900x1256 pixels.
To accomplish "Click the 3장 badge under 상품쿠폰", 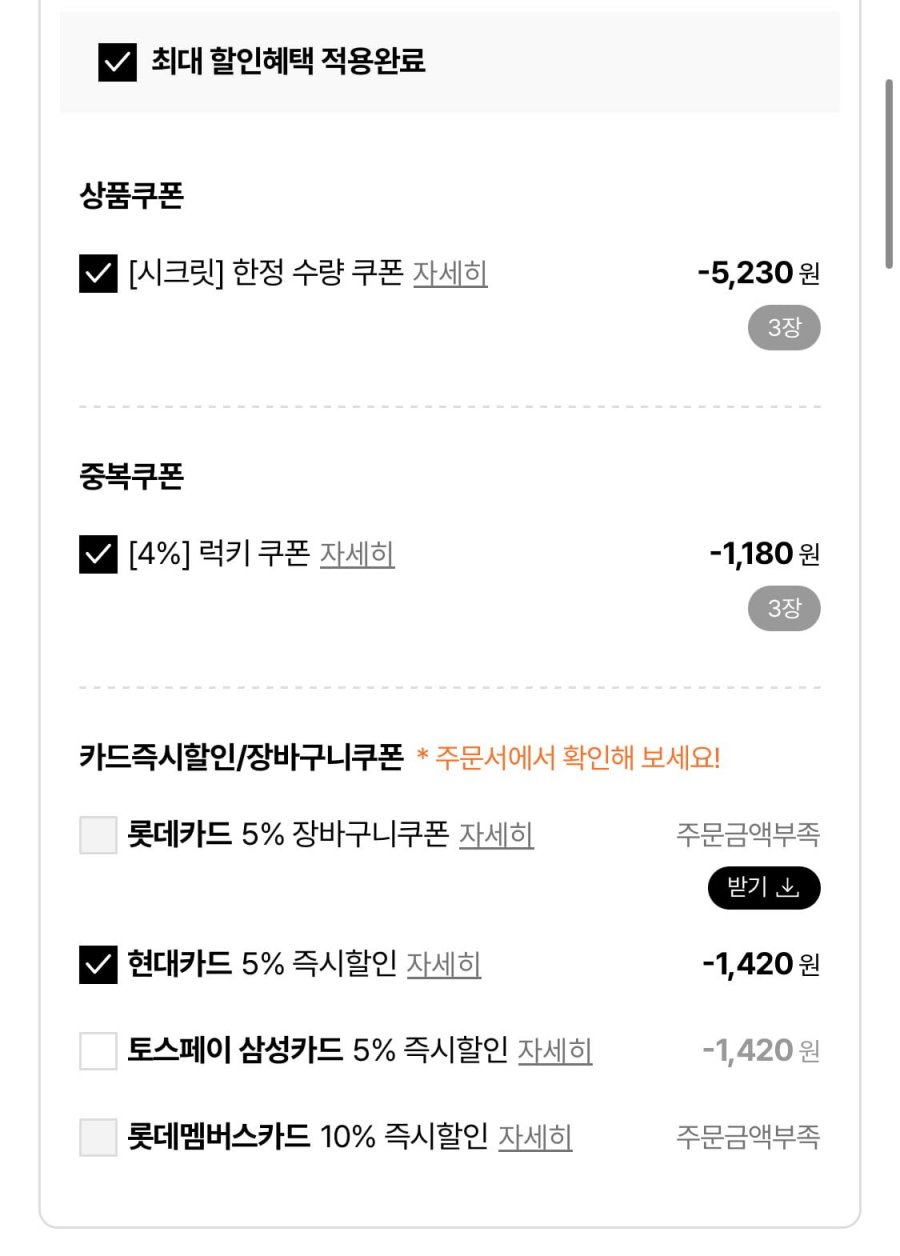I will [x=784, y=329].
